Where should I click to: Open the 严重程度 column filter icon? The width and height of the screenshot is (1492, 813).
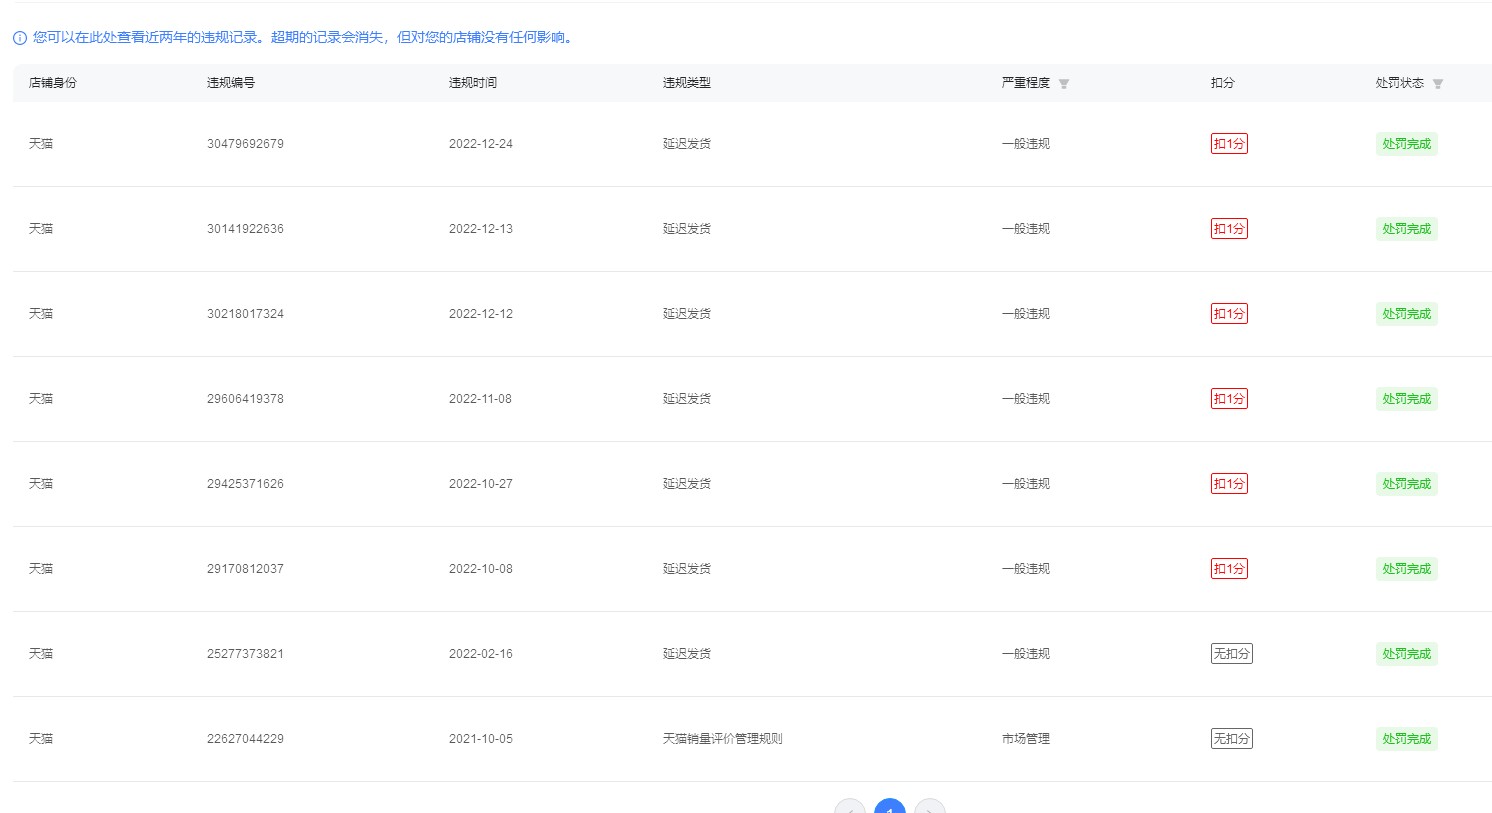tap(1064, 84)
